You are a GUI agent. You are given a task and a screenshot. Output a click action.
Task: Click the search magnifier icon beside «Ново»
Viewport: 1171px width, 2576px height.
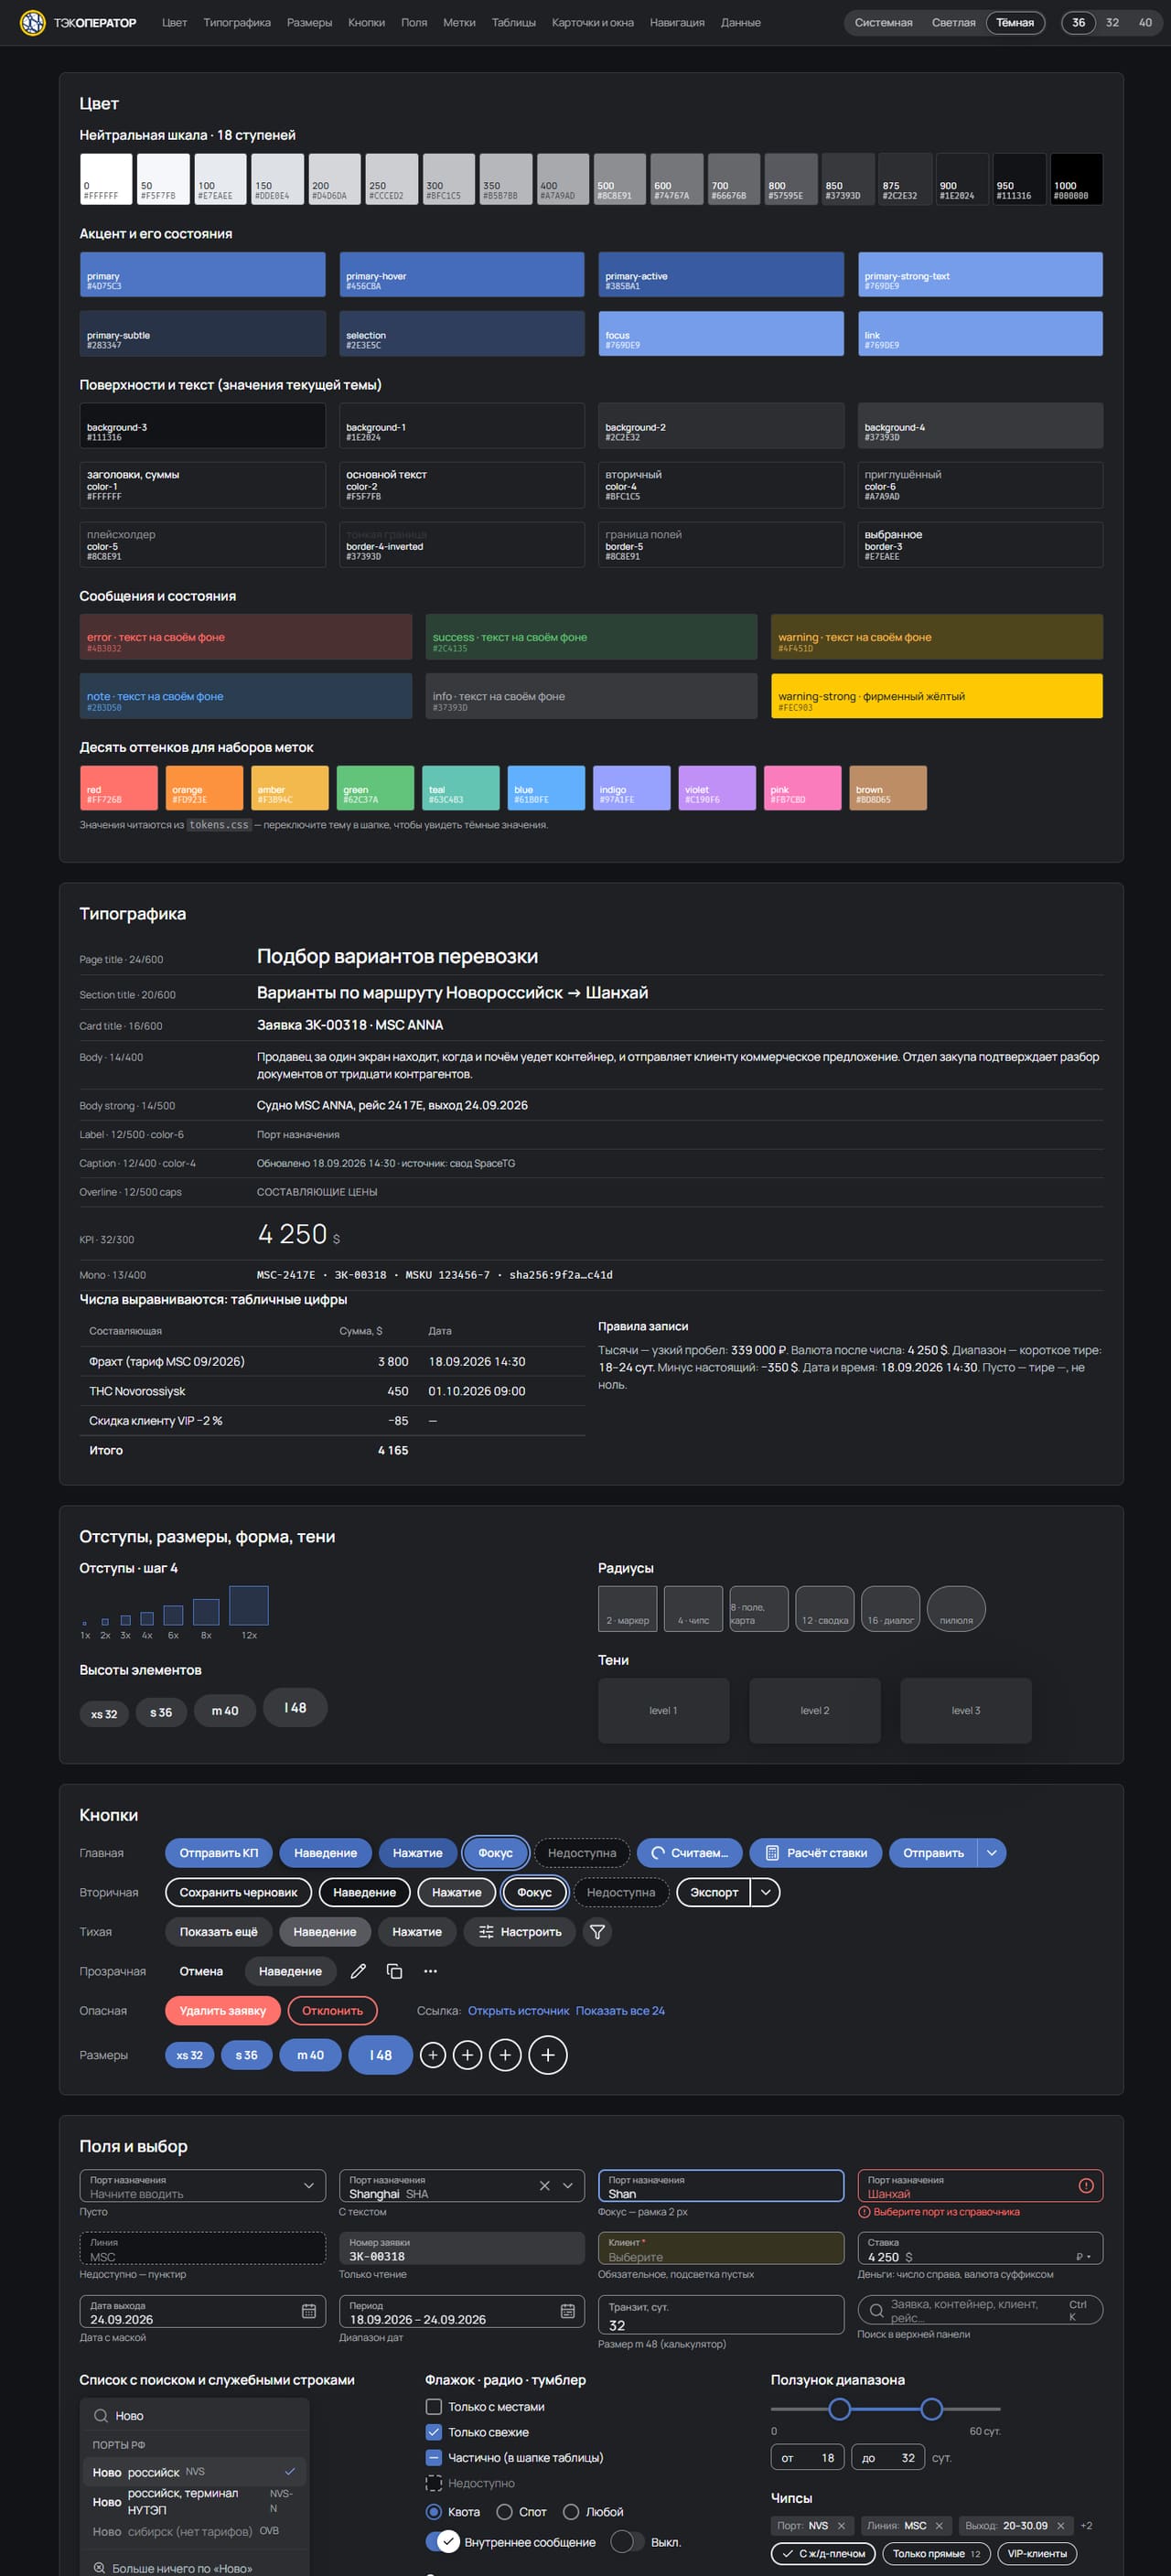point(101,2416)
